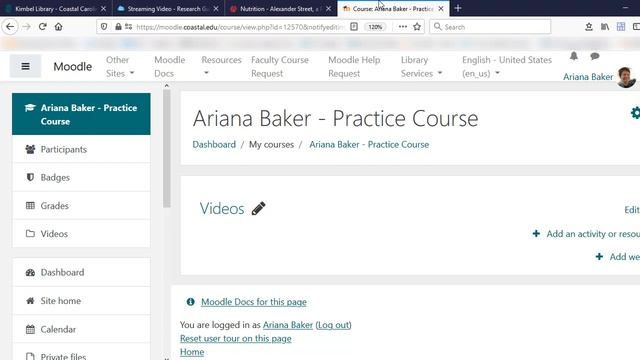Open the page actions three-dot menu
This screenshot has width=640, height=360.
point(403,27)
